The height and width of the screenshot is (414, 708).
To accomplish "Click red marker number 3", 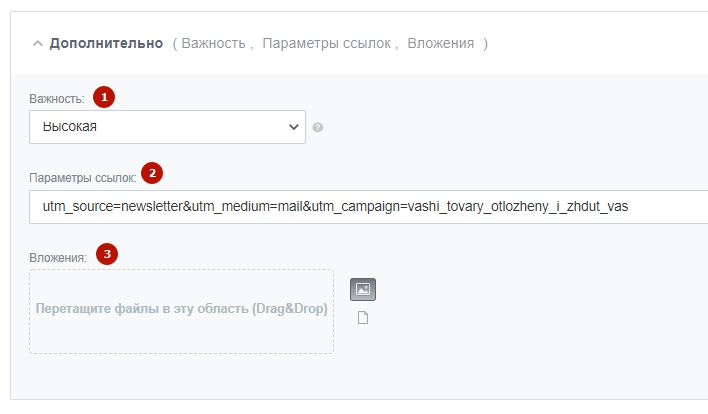I will [x=107, y=254].
